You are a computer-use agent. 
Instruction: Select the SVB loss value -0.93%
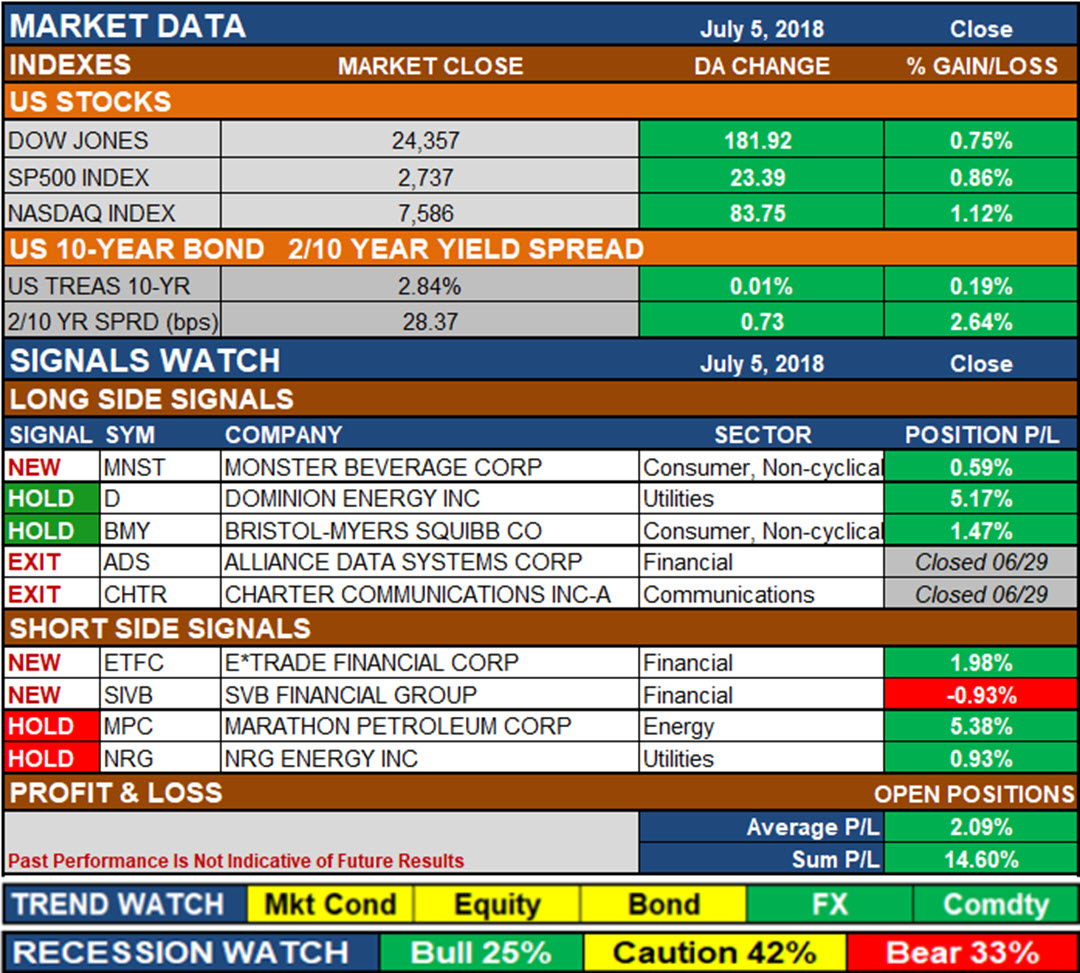(982, 695)
